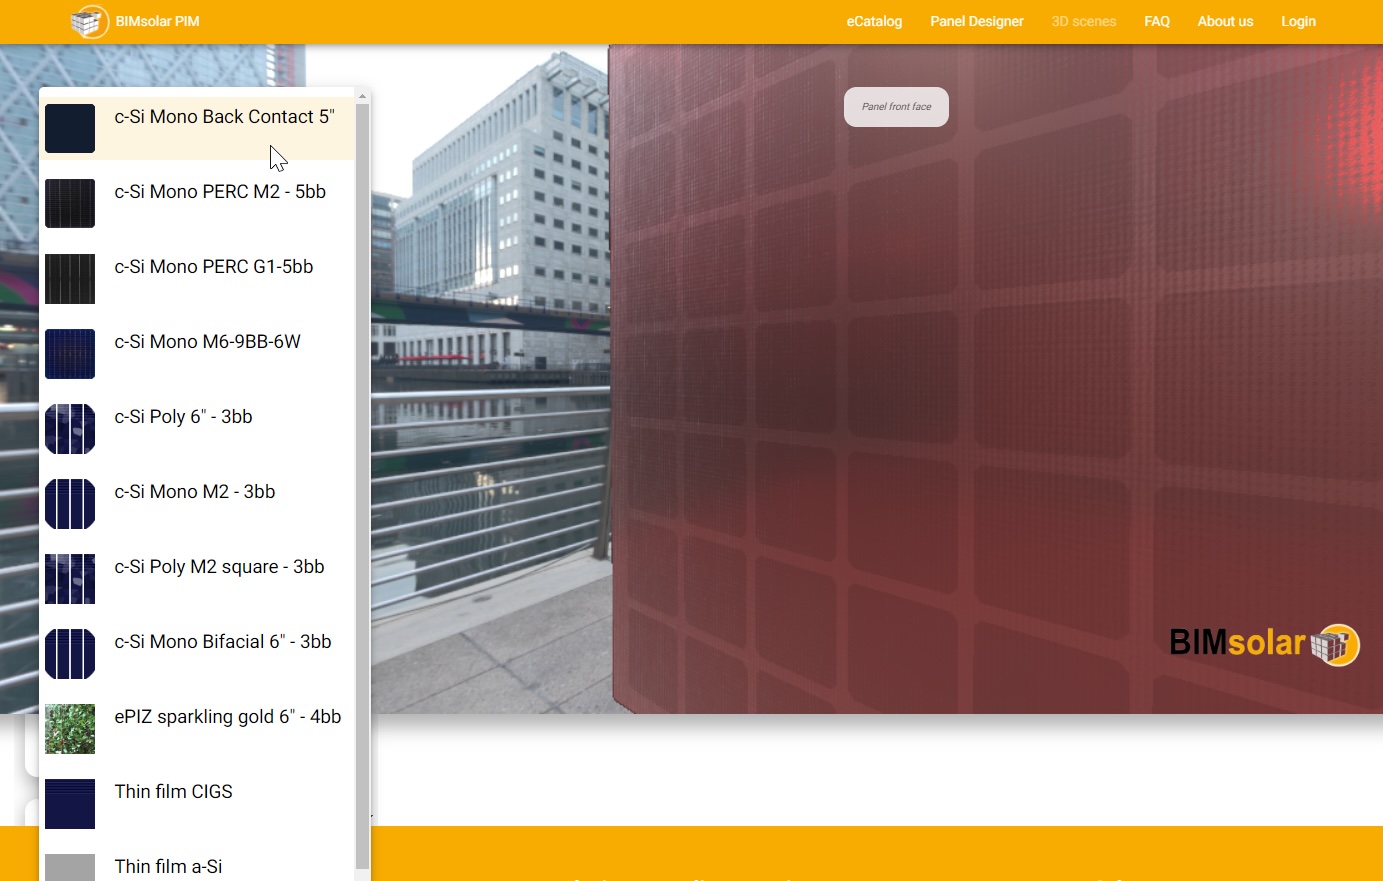Pick the c-Si Mono M2 - 3bb option
This screenshot has width=1383, height=881.
click(x=195, y=491)
